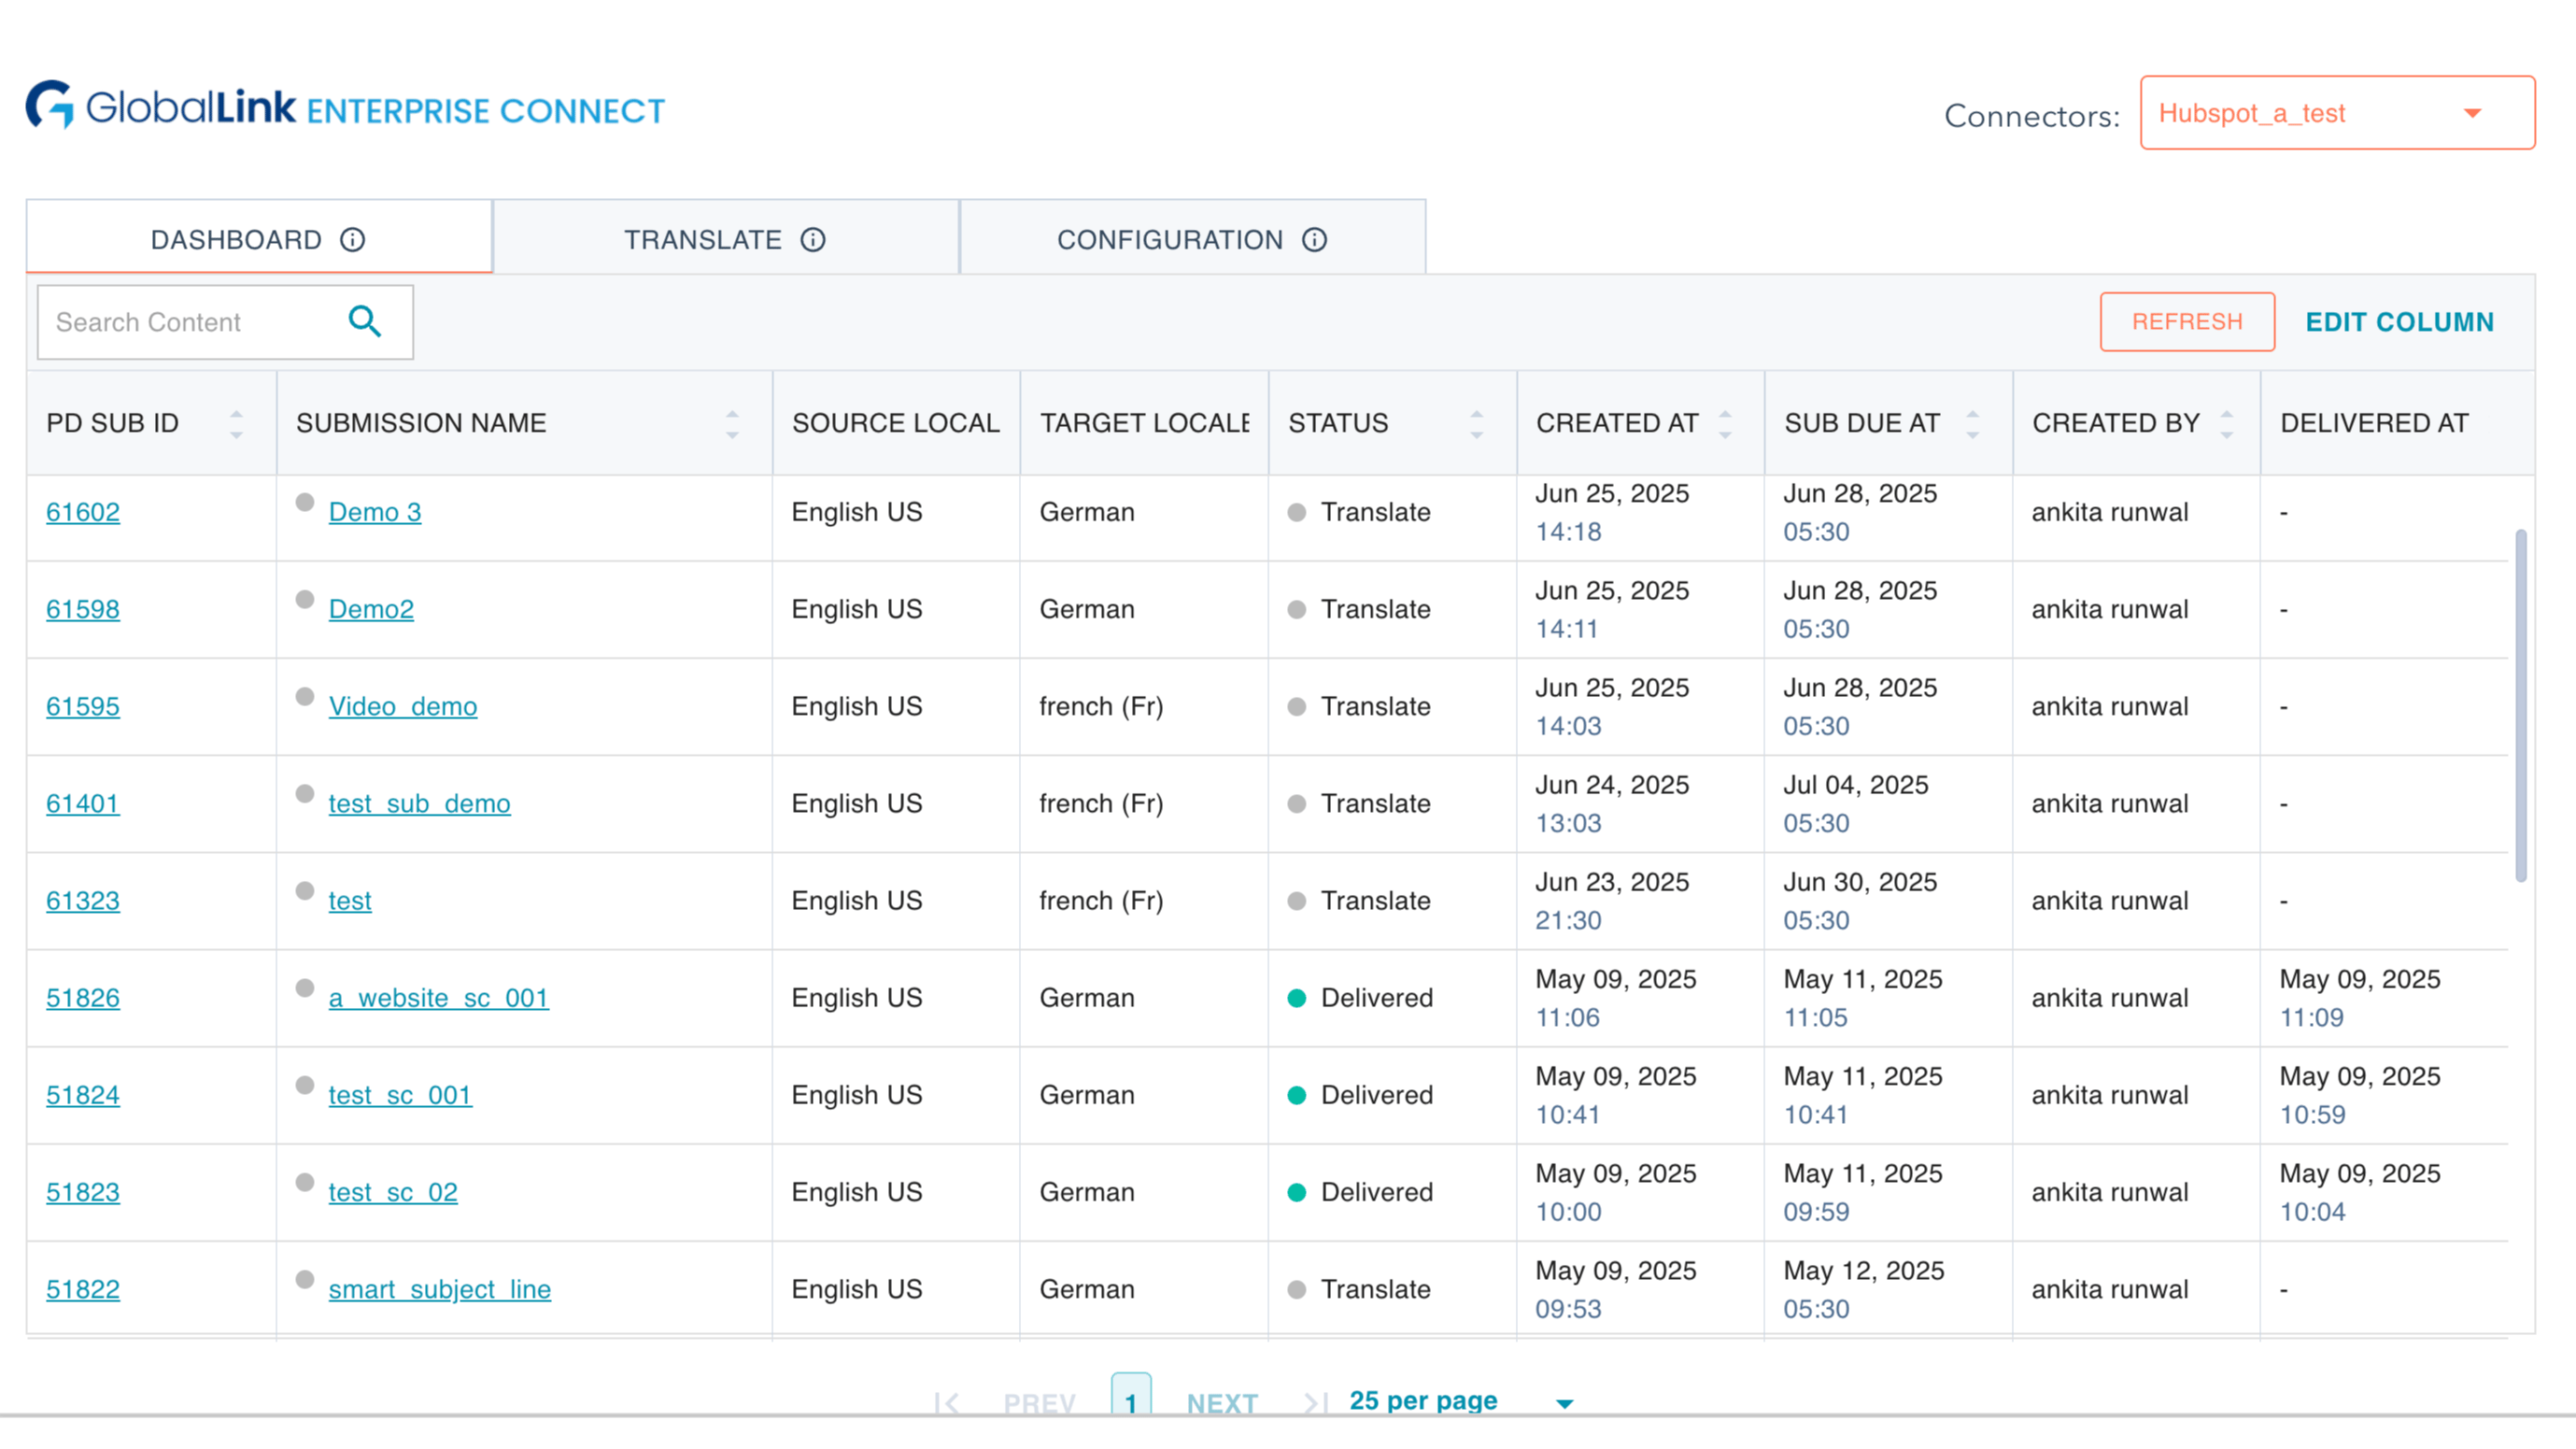The width and height of the screenshot is (2576, 1449).
Task: Click the Dashboard tab info icon
Action: pos(353,240)
